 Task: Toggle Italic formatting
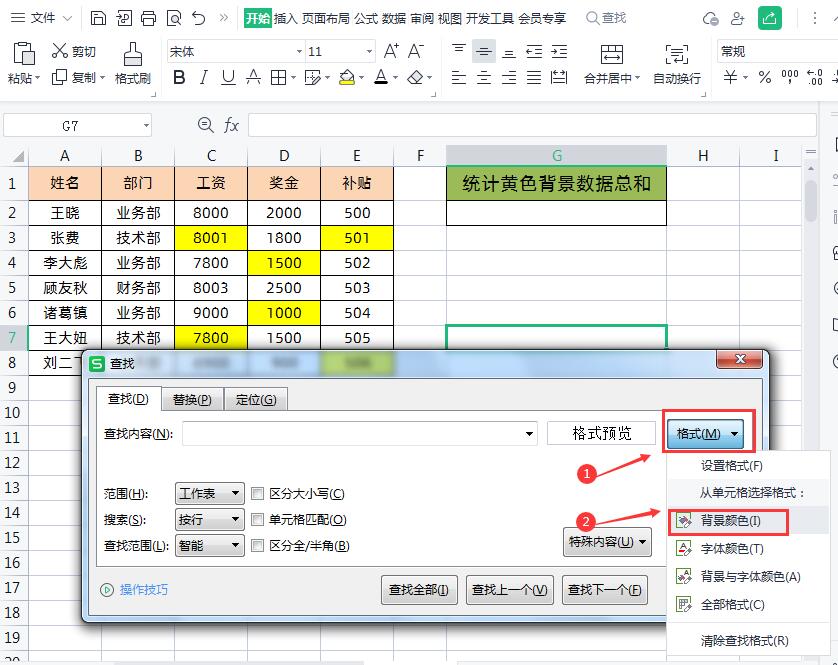pyautogui.click(x=204, y=78)
